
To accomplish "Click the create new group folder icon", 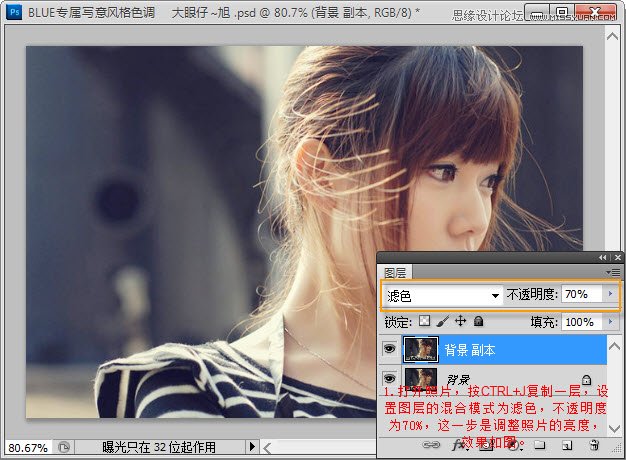I will click(x=540, y=444).
